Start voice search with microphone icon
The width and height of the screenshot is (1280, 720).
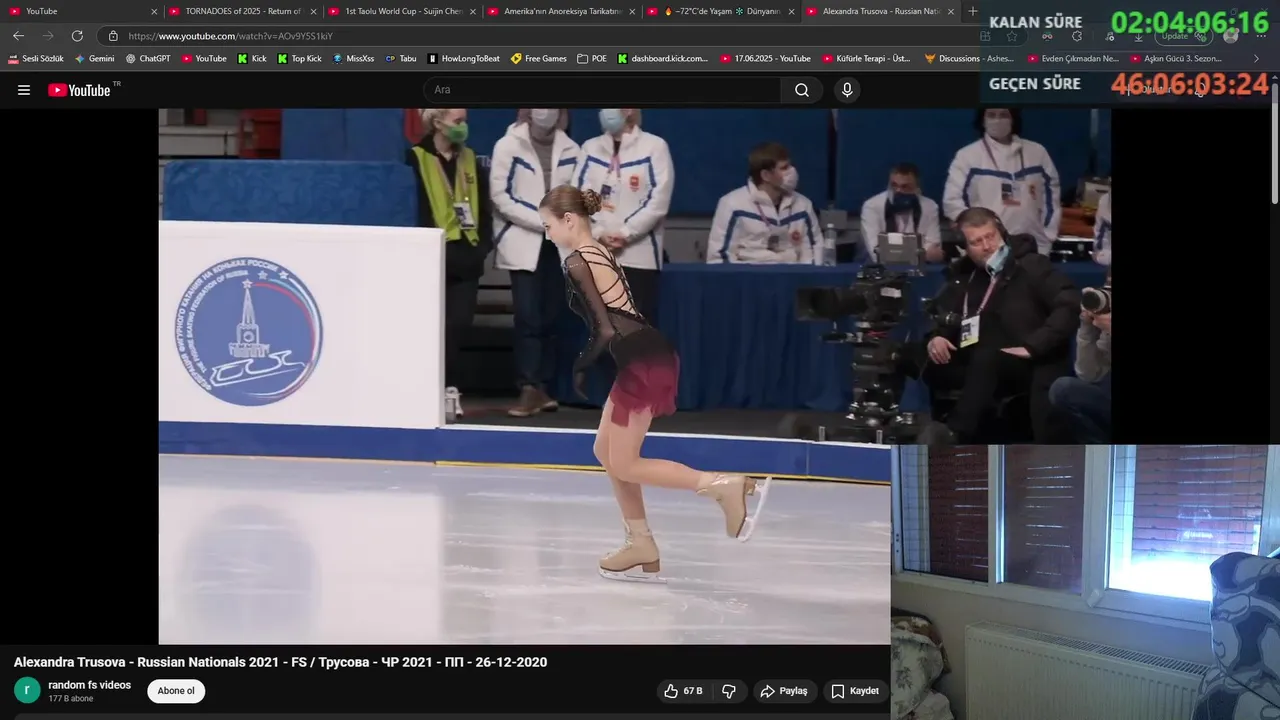(x=847, y=90)
